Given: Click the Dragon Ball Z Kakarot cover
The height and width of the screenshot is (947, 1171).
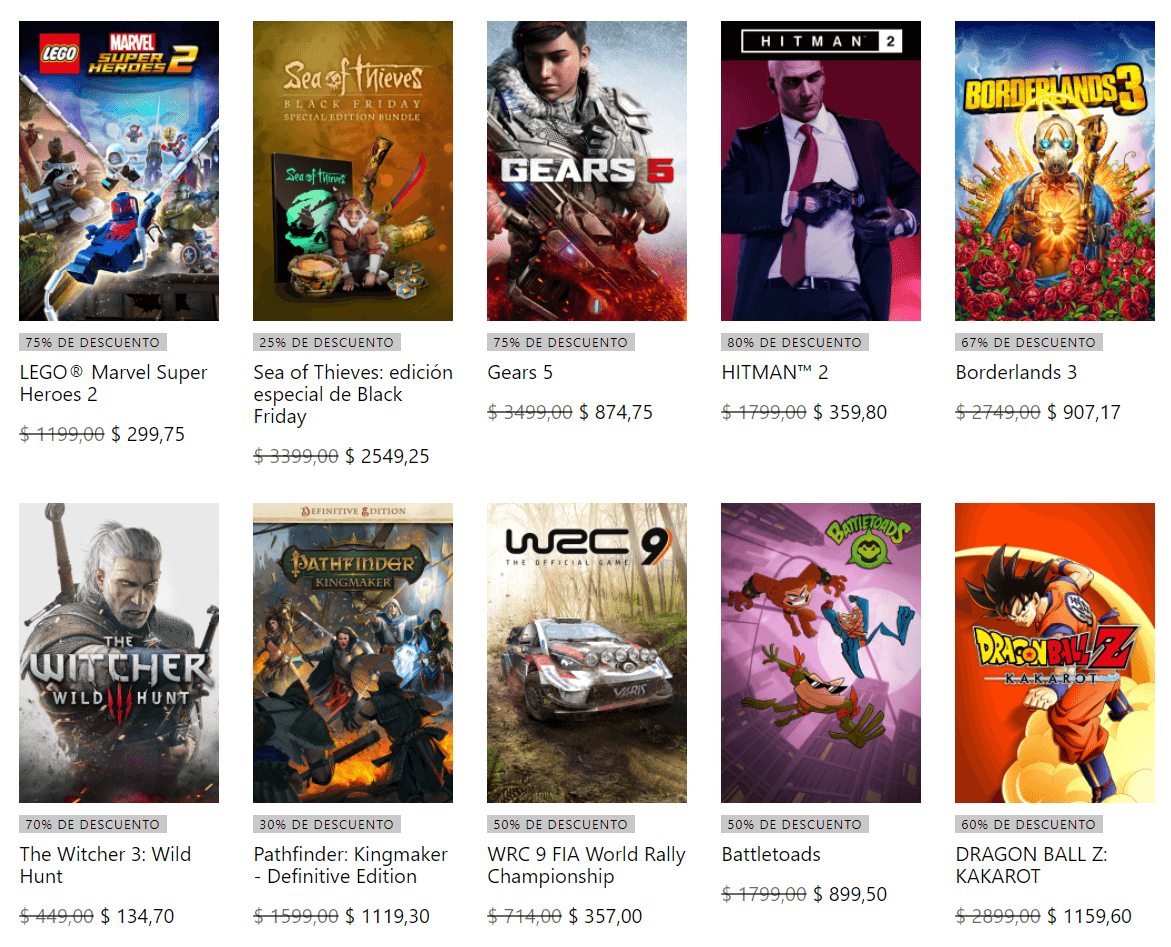Looking at the screenshot, I should pyautogui.click(x=1054, y=653).
